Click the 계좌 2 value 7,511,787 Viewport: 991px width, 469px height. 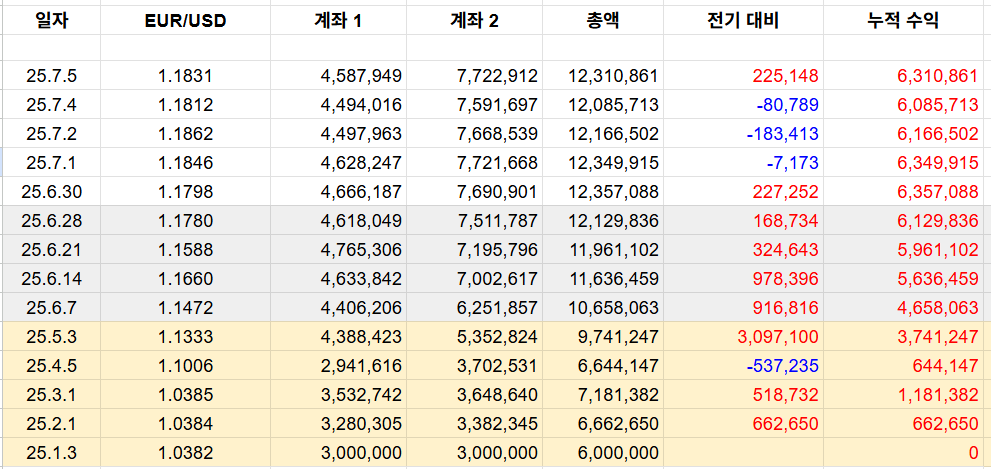474,221
